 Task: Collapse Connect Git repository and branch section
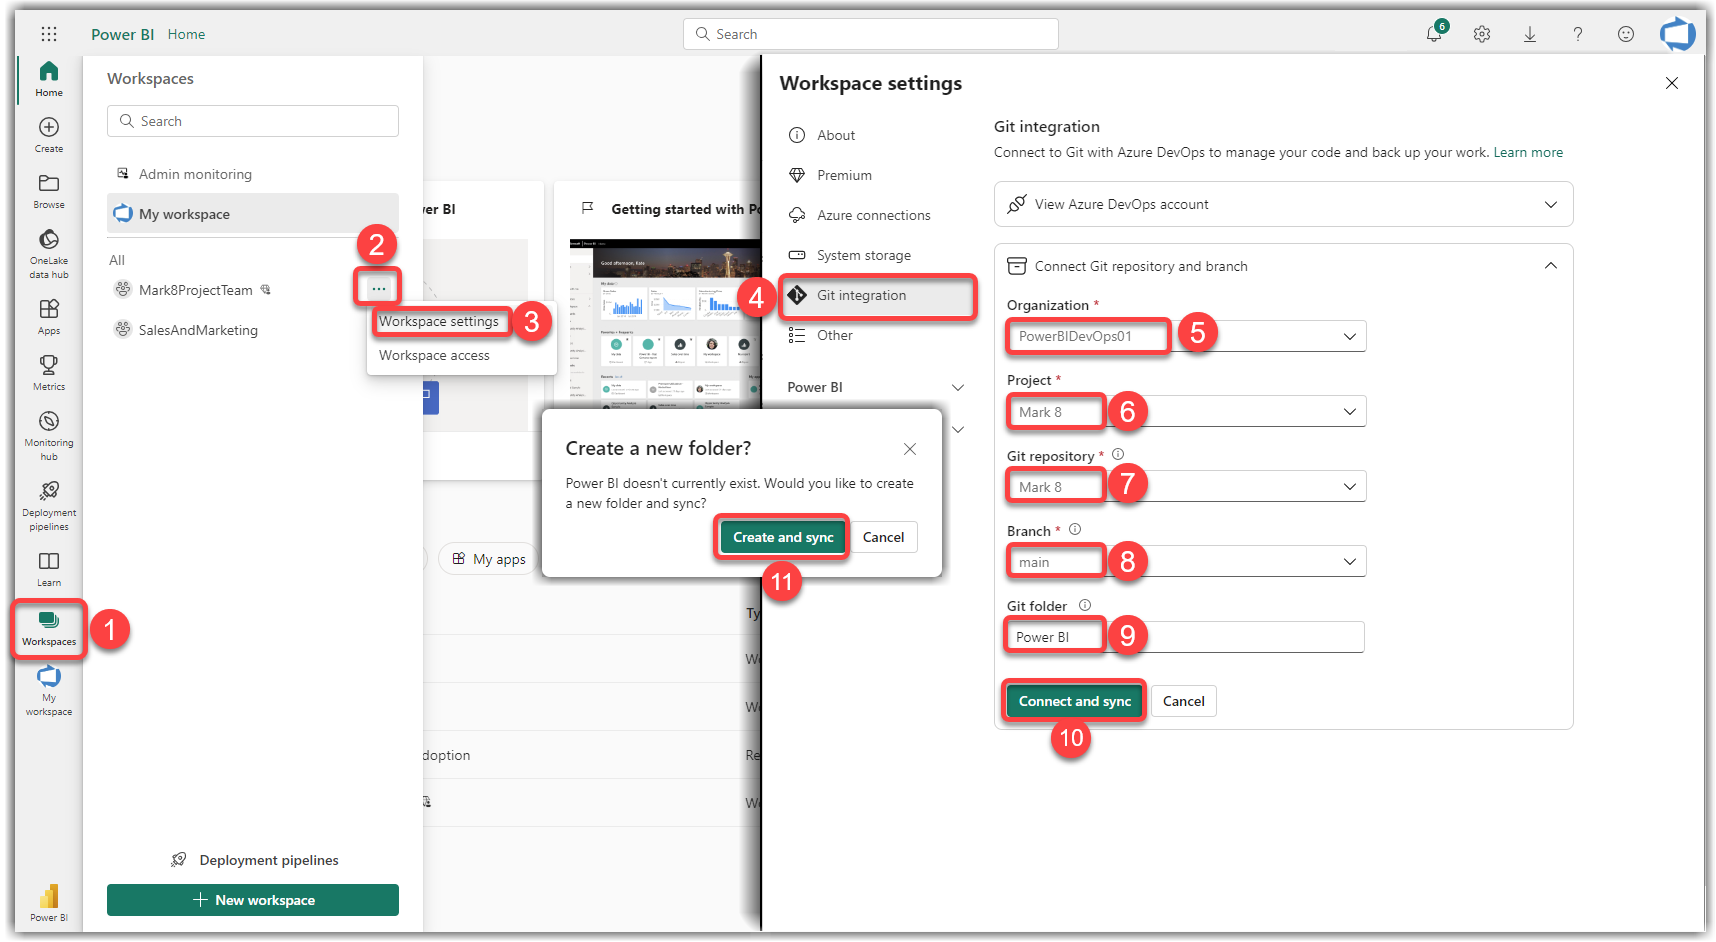1551,266
